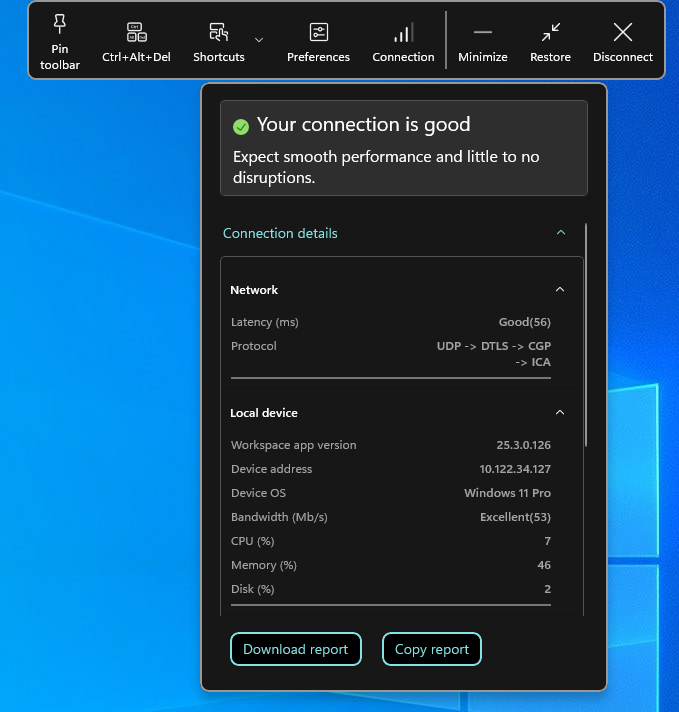Screen dimensions: 679x712
Task: Click the Restore arrows icon
Action: tap(550, 32)
